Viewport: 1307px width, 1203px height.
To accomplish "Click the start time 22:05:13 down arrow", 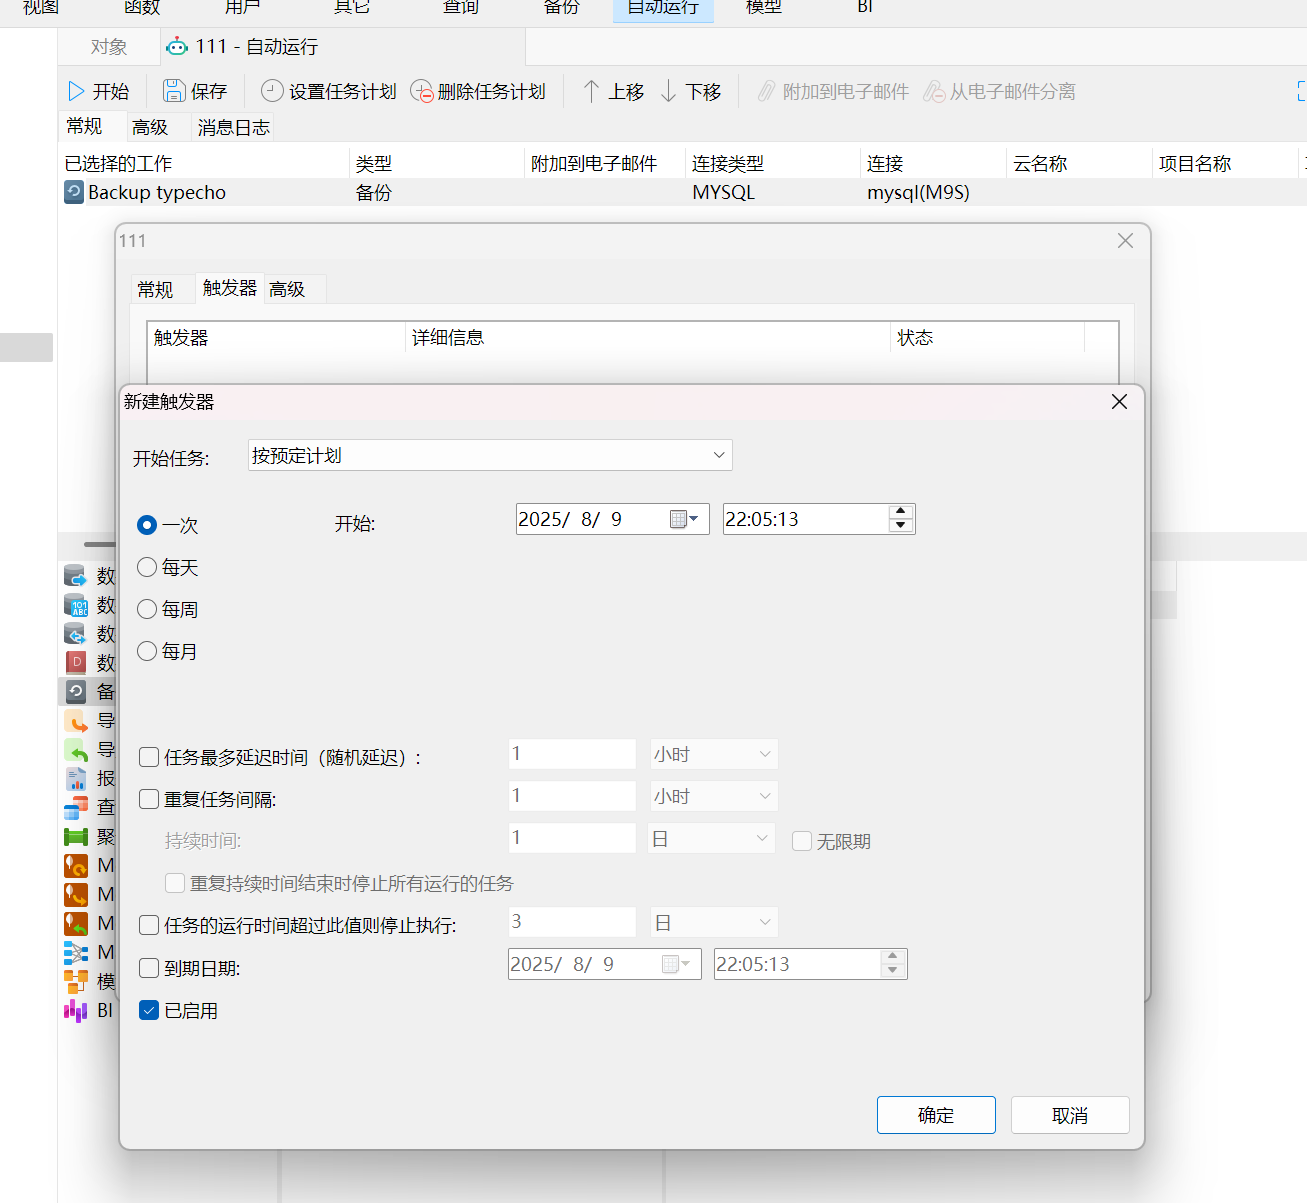I will 901,526.
